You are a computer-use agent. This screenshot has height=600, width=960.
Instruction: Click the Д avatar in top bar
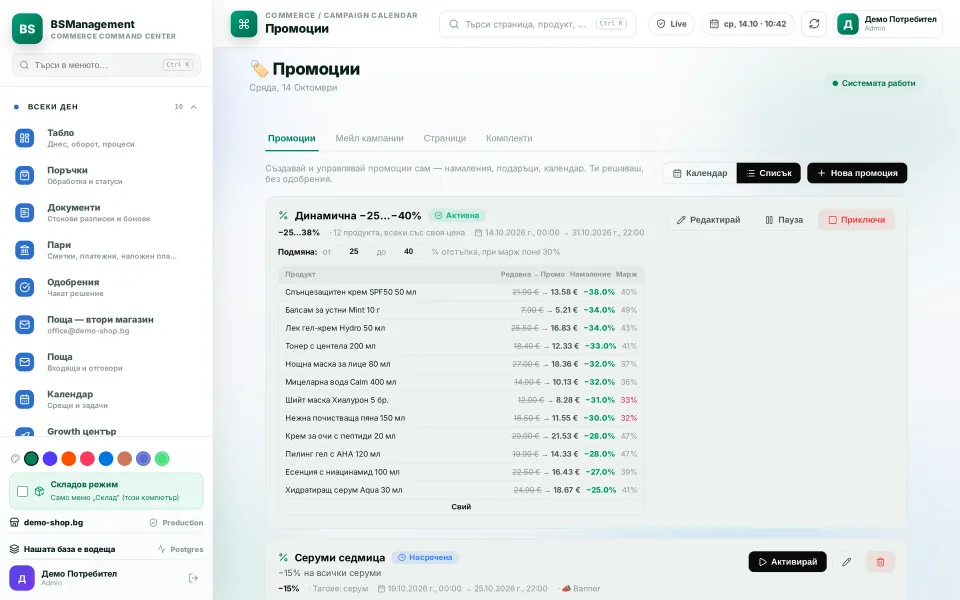coord(848,24)
